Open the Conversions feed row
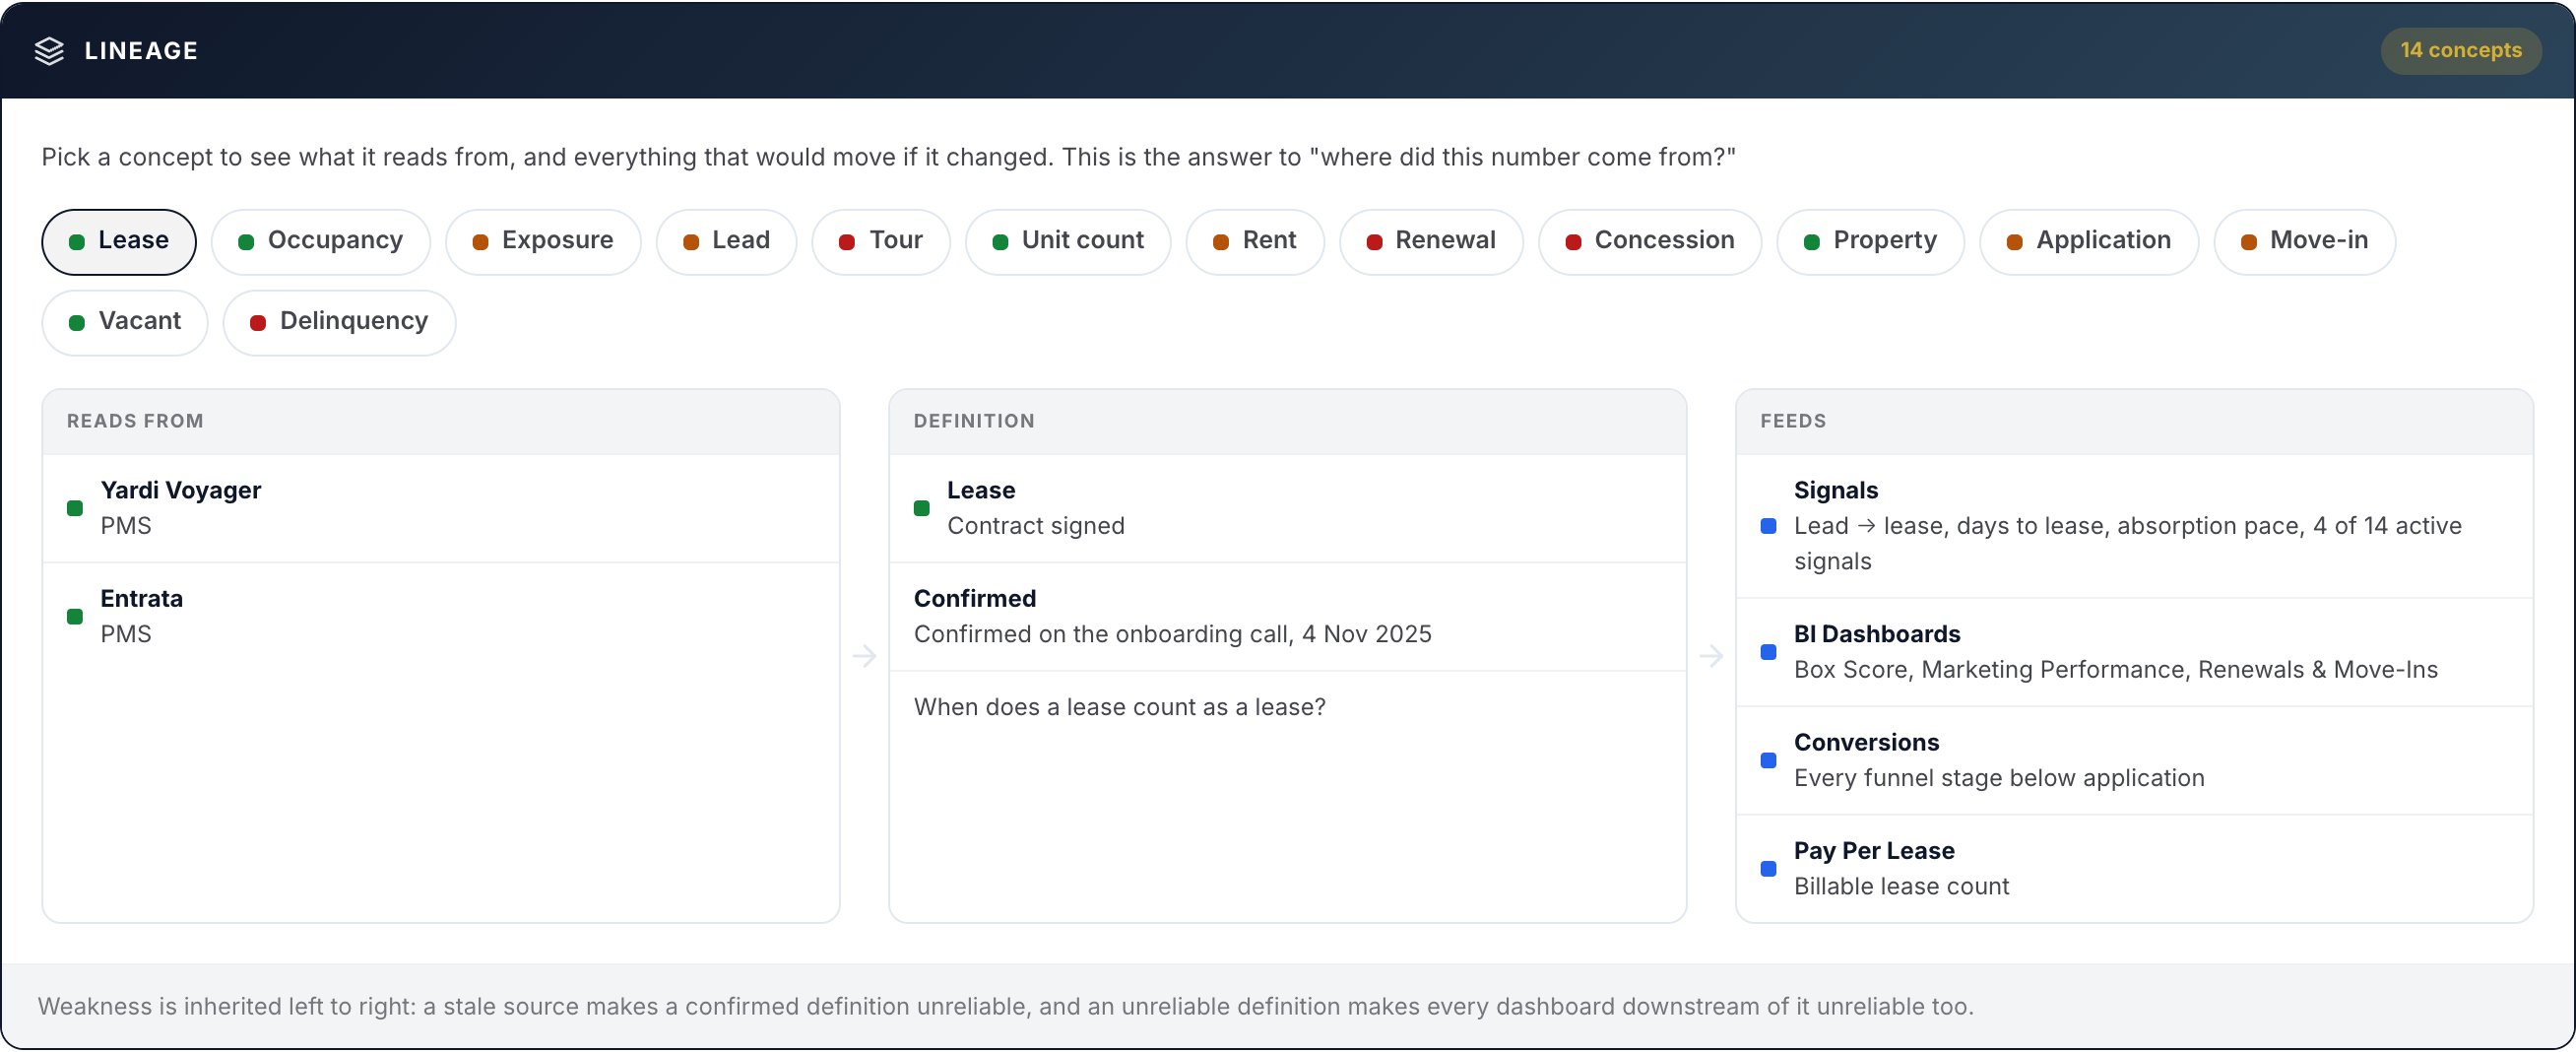The image size is (2576, 1052). tap(2135, 760)
